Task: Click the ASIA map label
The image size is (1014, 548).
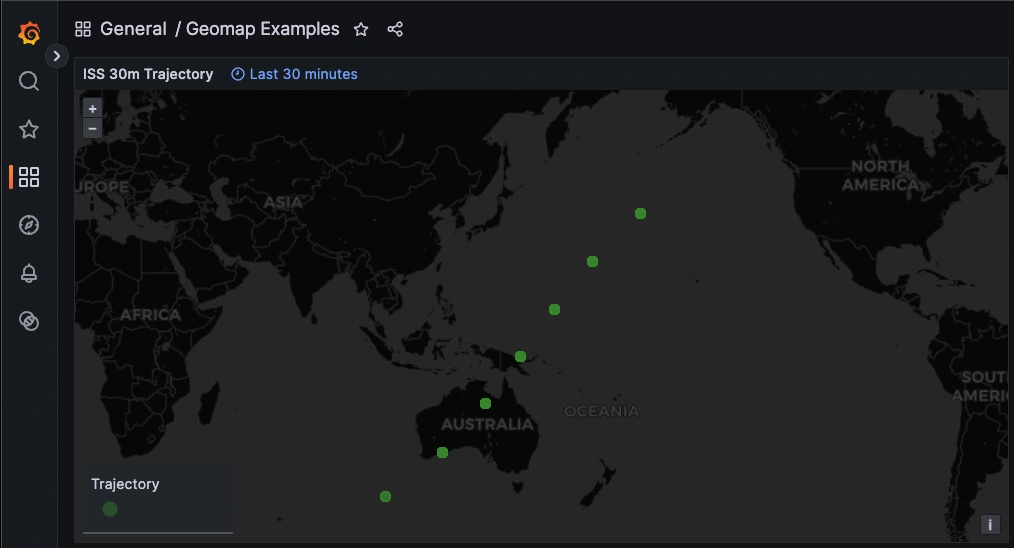Action: pyautogui.click(x=283, y=203)
